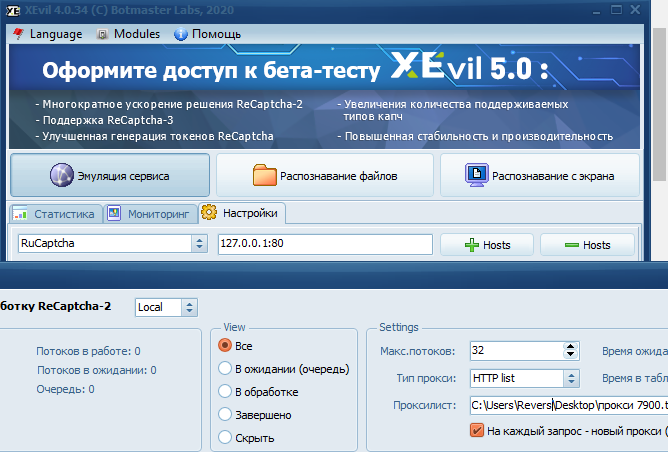
Task: Click the Очередь: 0 text
Action: click(x=65, y=389)
